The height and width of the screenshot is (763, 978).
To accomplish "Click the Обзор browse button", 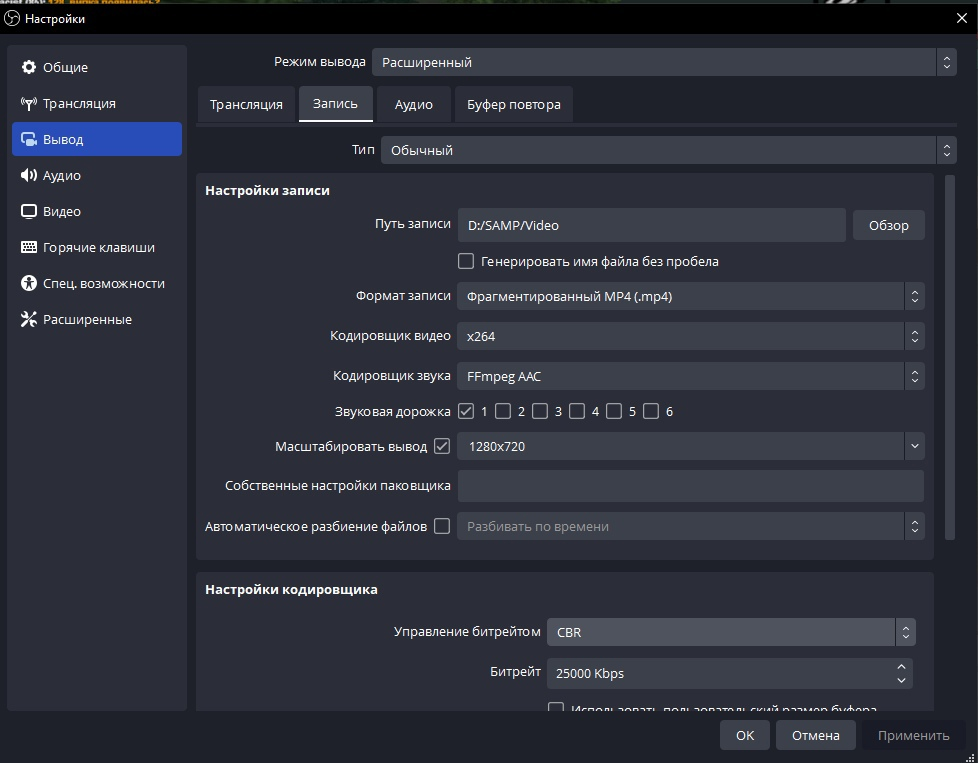I will (888, 225).
